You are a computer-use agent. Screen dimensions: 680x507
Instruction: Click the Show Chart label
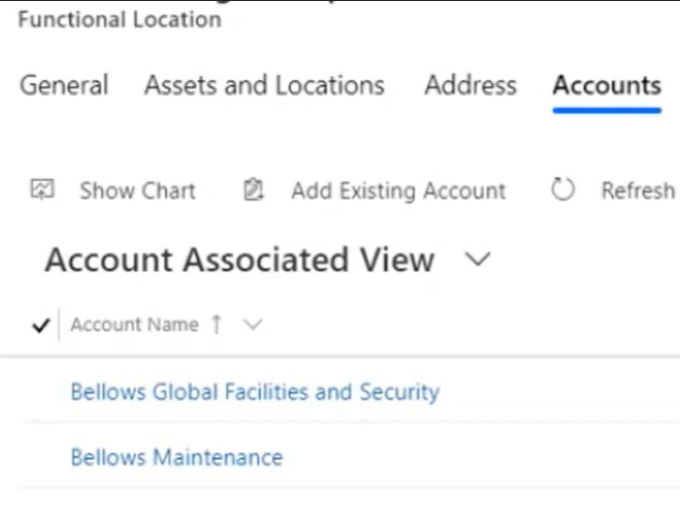pyautogui.click(x=138, y=191)
